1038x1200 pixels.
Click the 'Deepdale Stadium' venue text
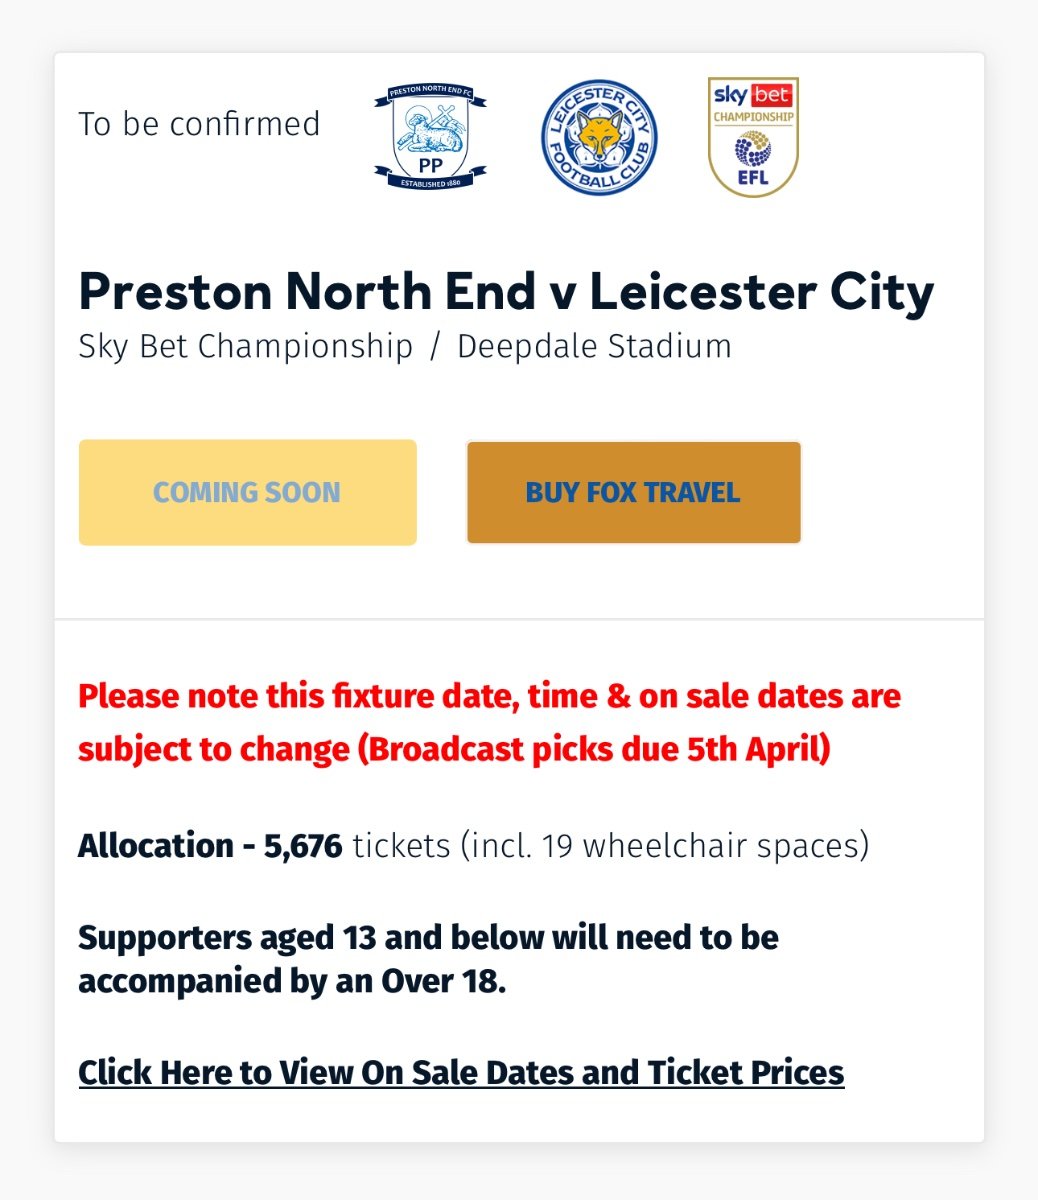click(x=594, y=347)
